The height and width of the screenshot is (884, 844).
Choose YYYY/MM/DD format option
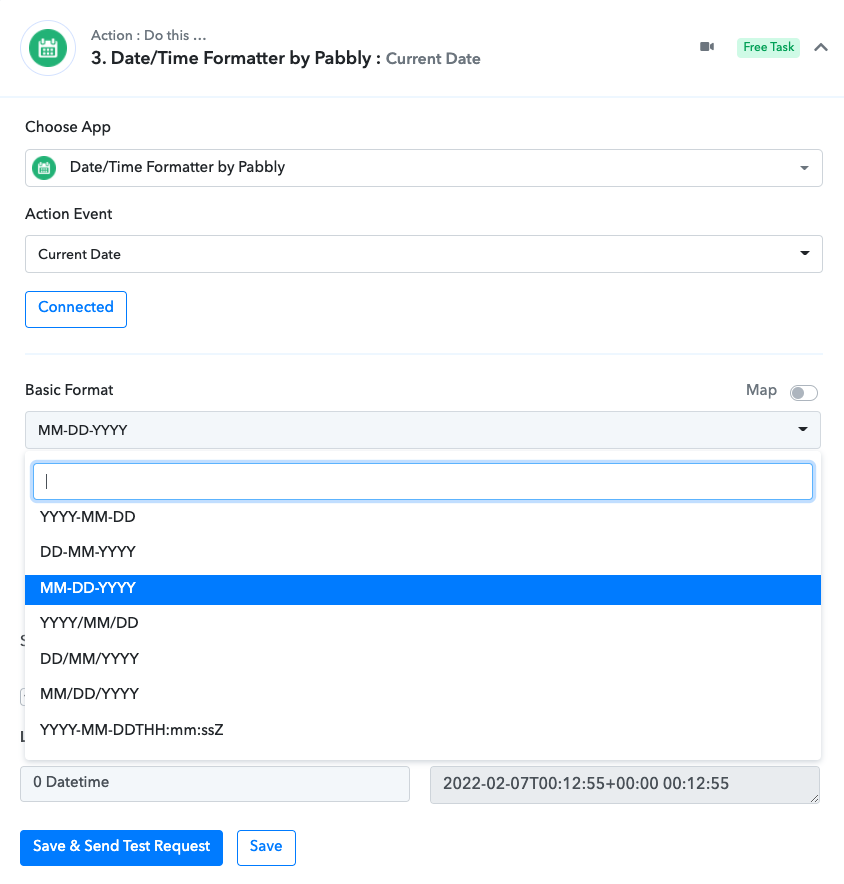tap(423, 623)
